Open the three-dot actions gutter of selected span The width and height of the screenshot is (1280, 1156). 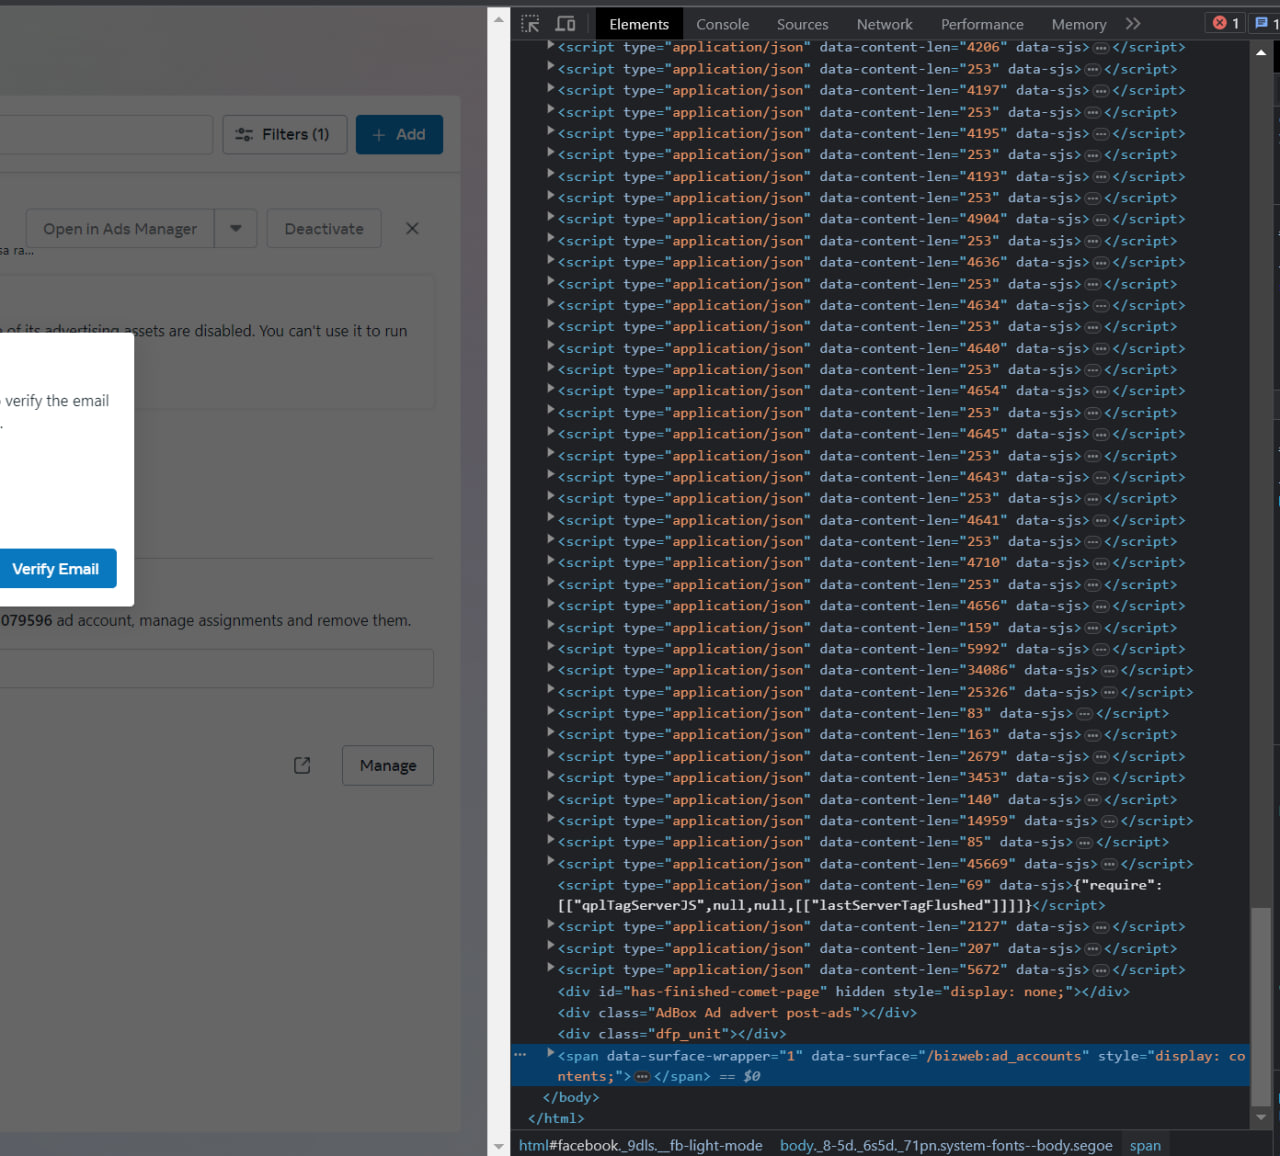coord(520,1054)
